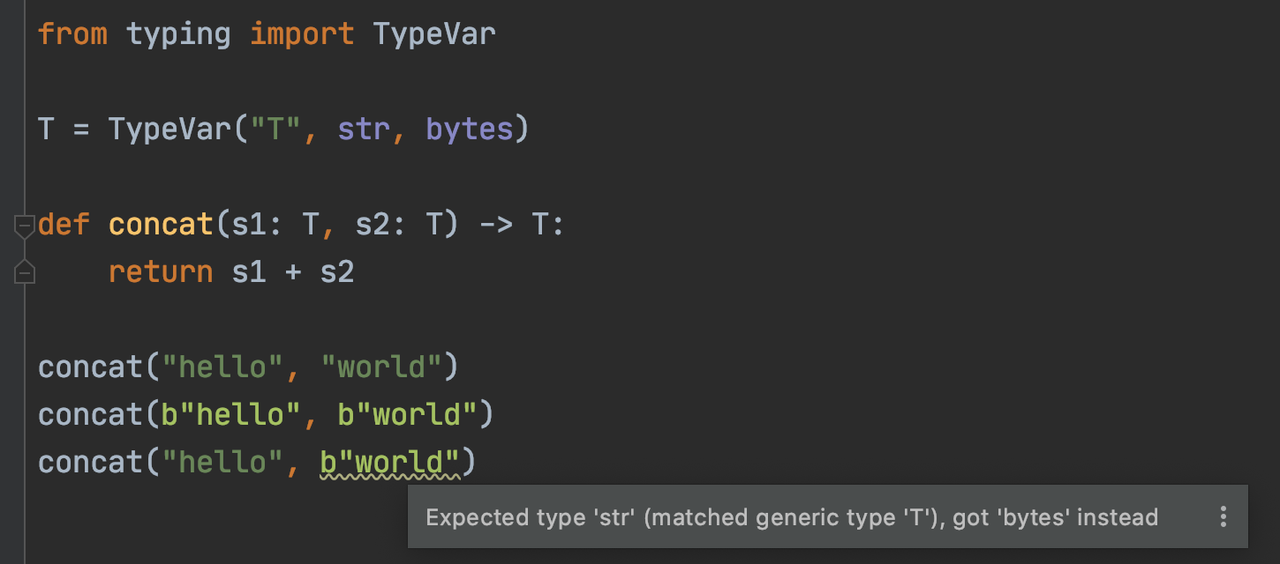Click the 'typing' module name in the import
Screen dimensions: 1280x564
[x=178, y=35]
